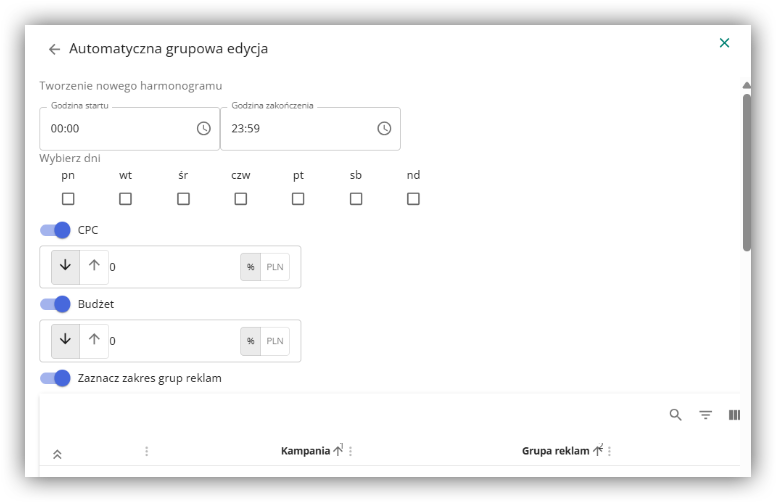
Task: Select the Budżet decrease down arrow
Action: coord(65,340)
